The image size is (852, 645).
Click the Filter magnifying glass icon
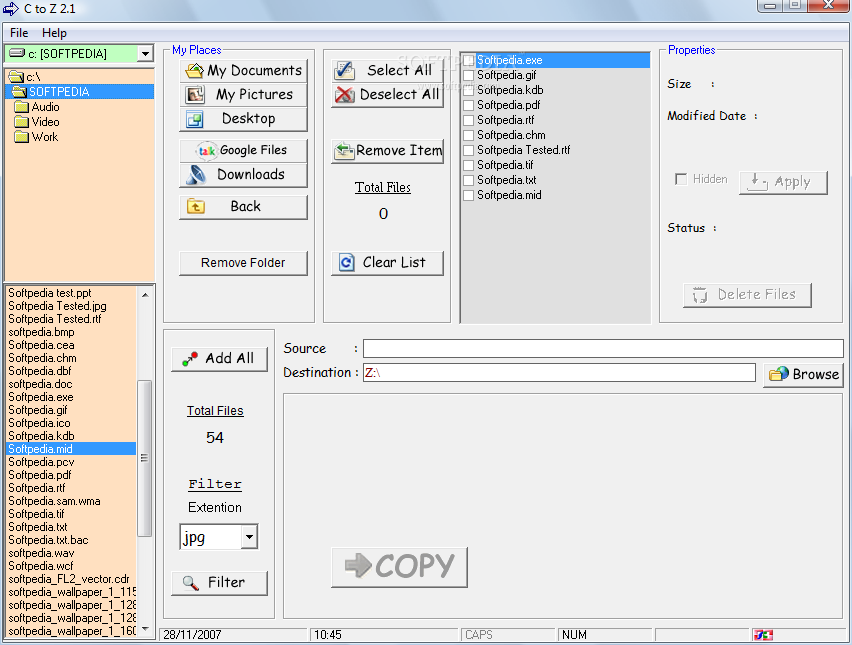(x=190, y=583)
